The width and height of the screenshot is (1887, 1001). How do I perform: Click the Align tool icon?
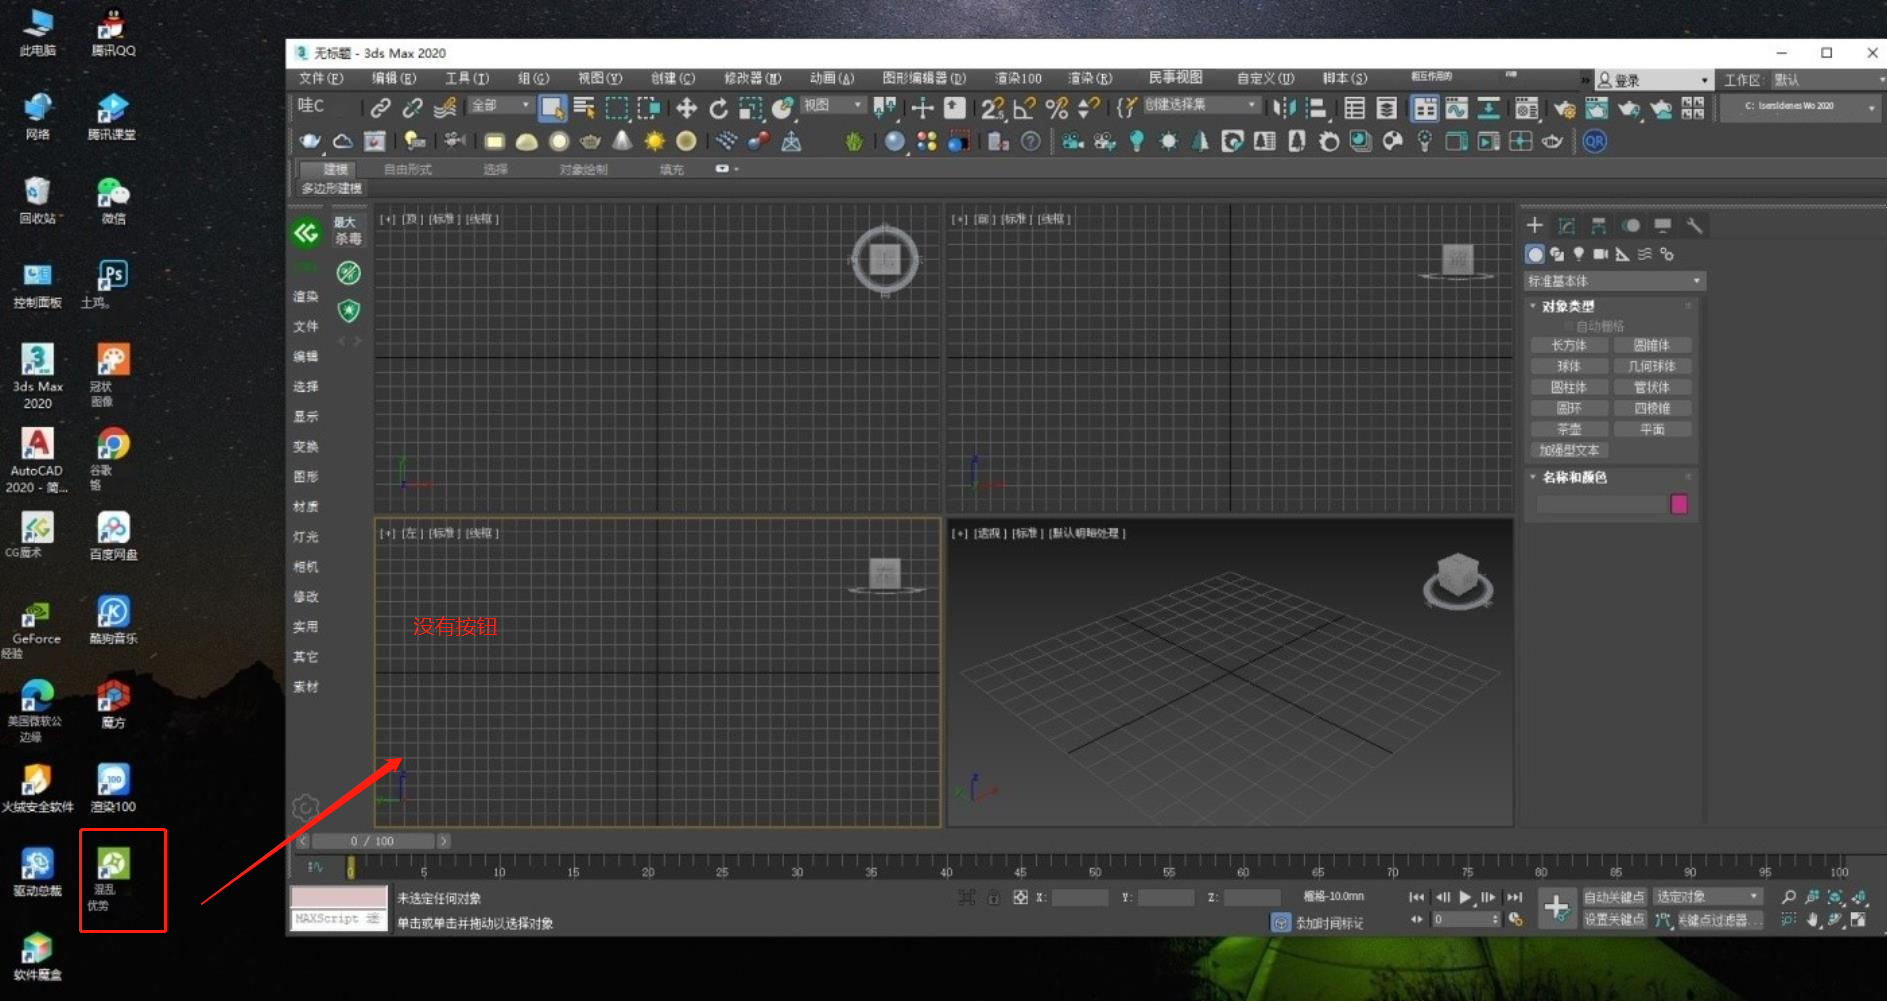point(1316,108)
